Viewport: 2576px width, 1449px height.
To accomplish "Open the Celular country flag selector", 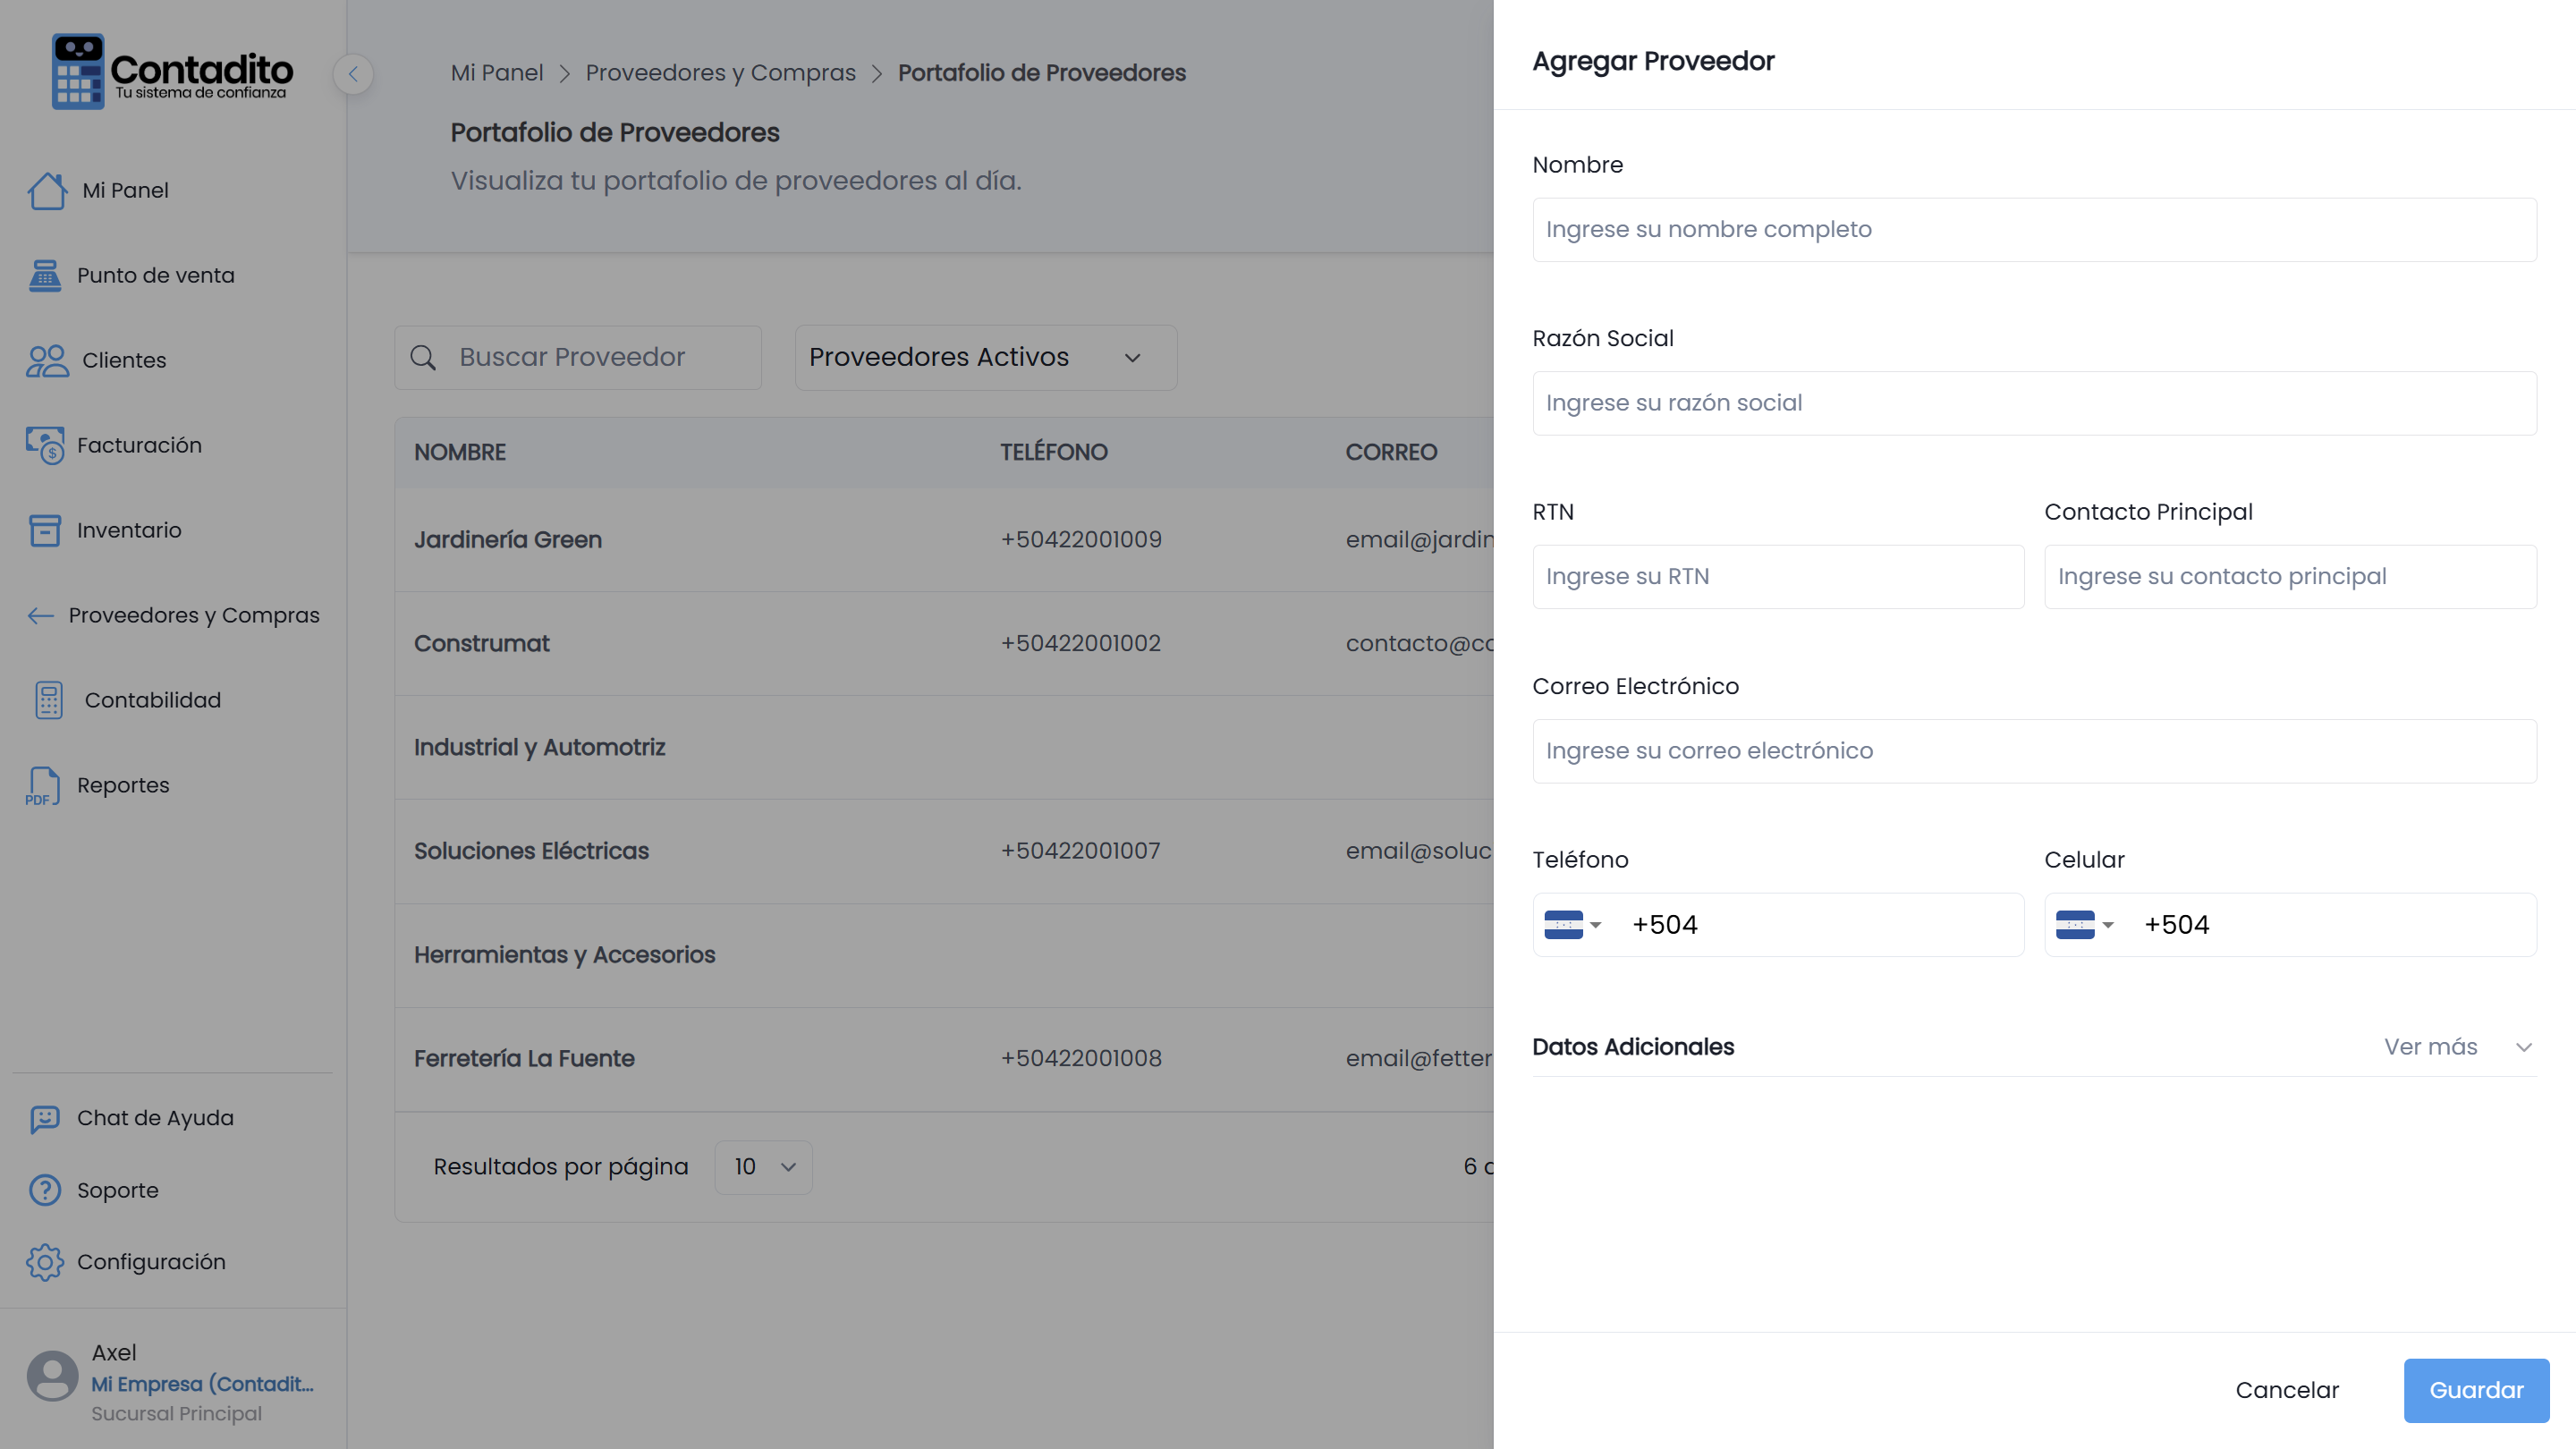I will (2085, 925).
